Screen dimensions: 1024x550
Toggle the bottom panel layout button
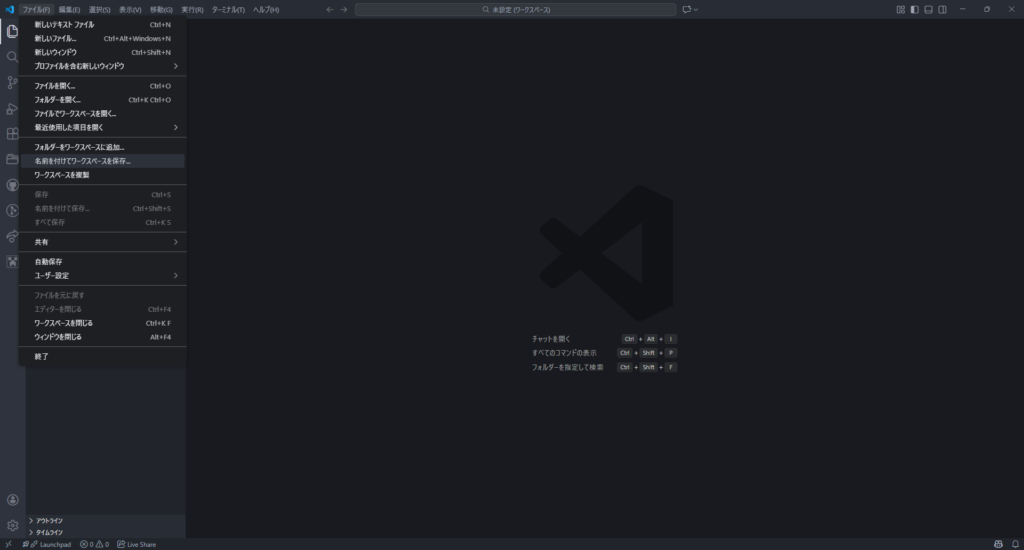[928, 9]
